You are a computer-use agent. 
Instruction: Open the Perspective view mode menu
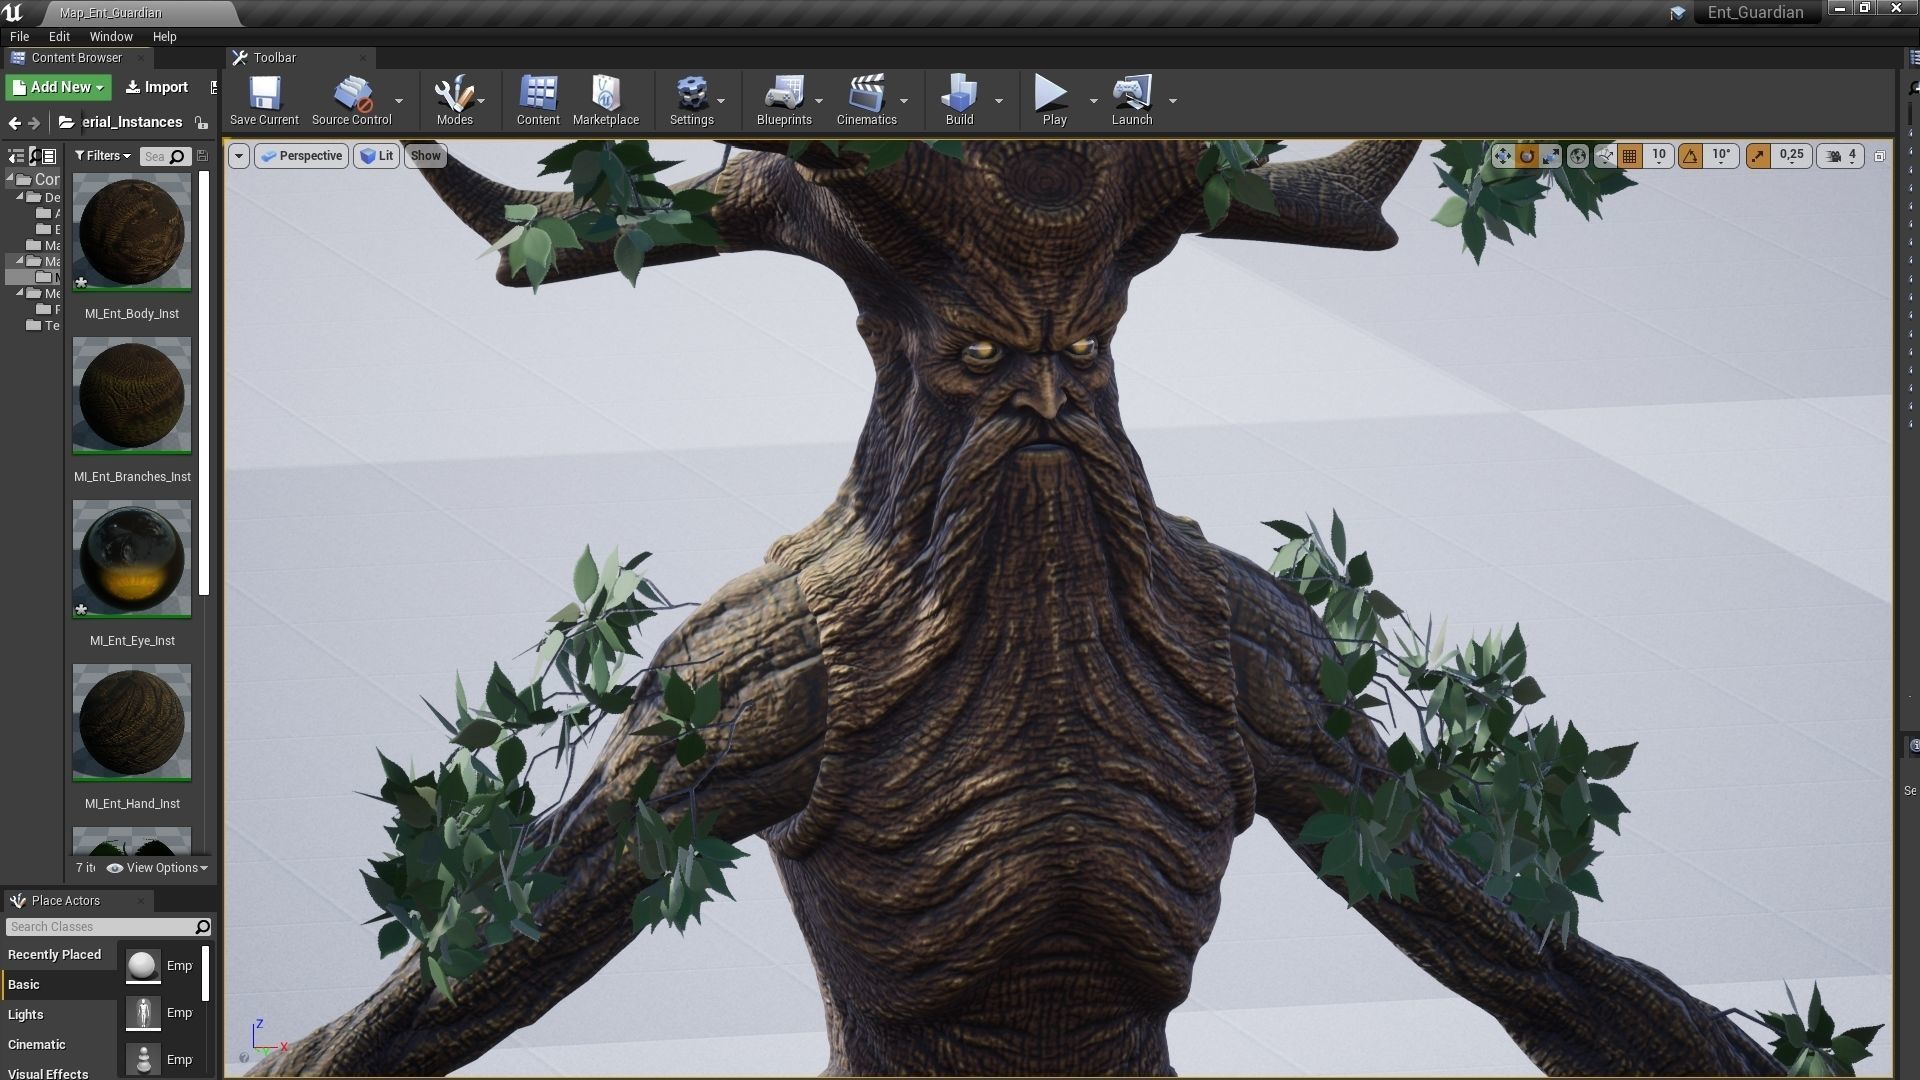[301, 156]
